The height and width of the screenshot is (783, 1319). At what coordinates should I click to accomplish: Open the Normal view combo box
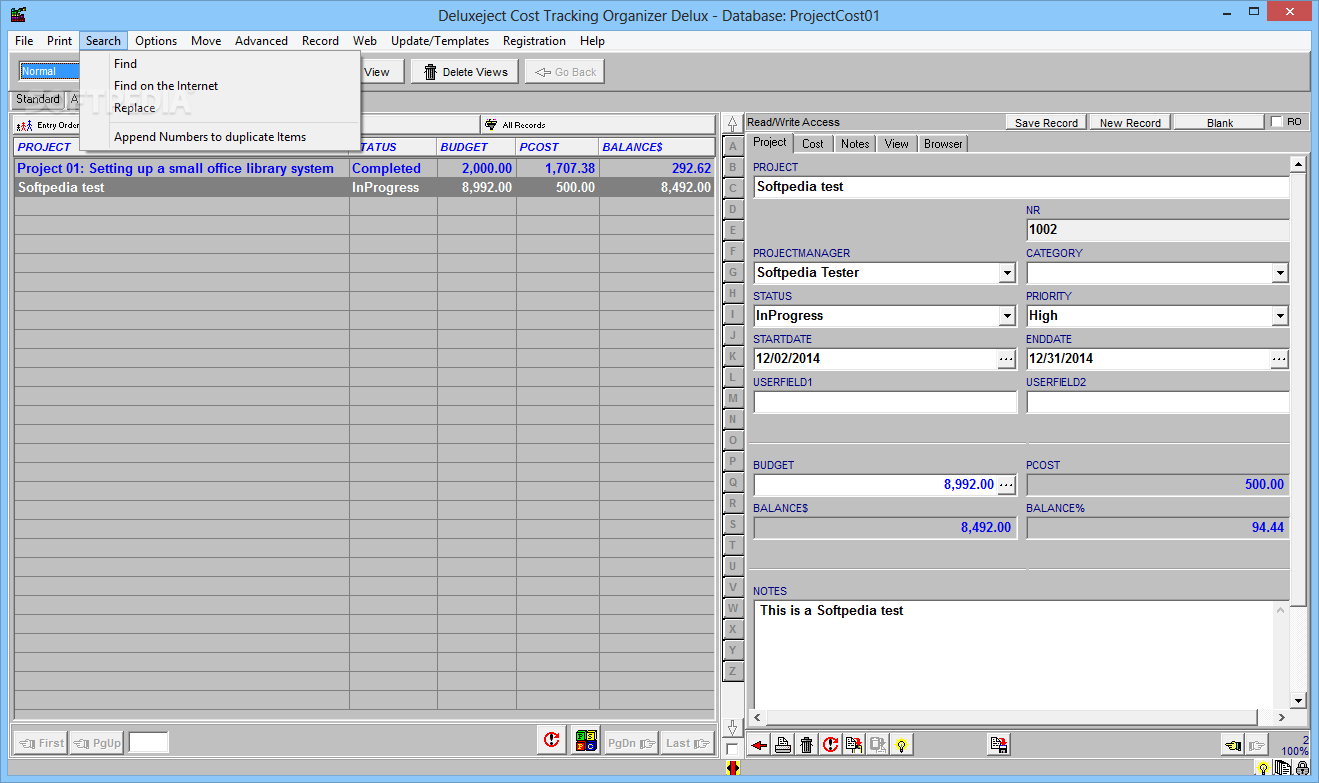[x=50, y=71]
